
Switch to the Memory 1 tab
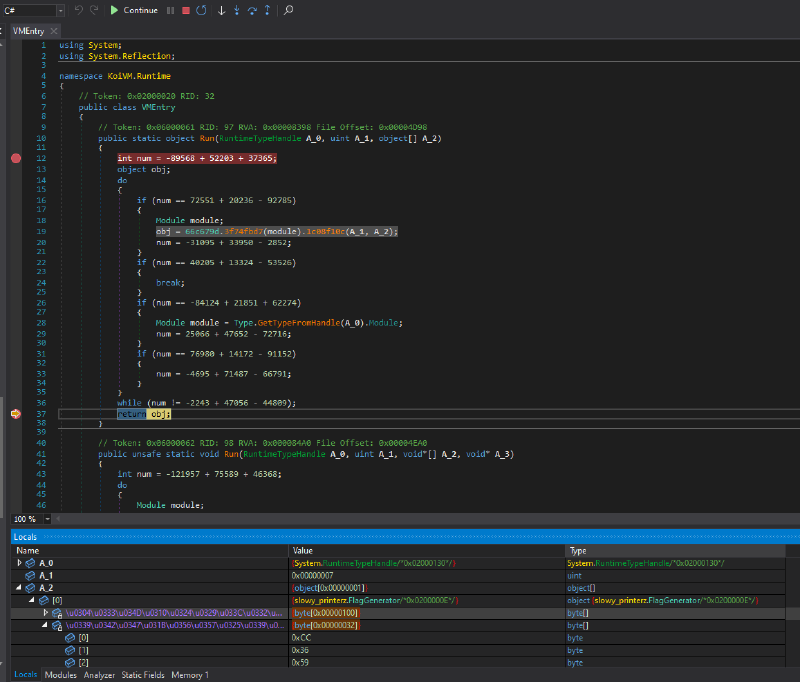point(188,675)
